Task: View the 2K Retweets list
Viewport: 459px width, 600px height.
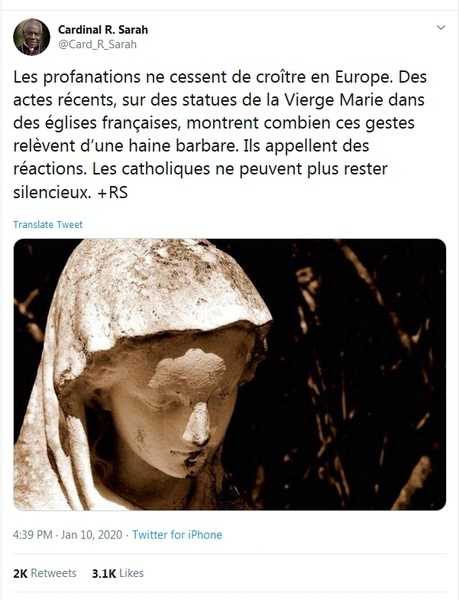Action: point(45,573)
